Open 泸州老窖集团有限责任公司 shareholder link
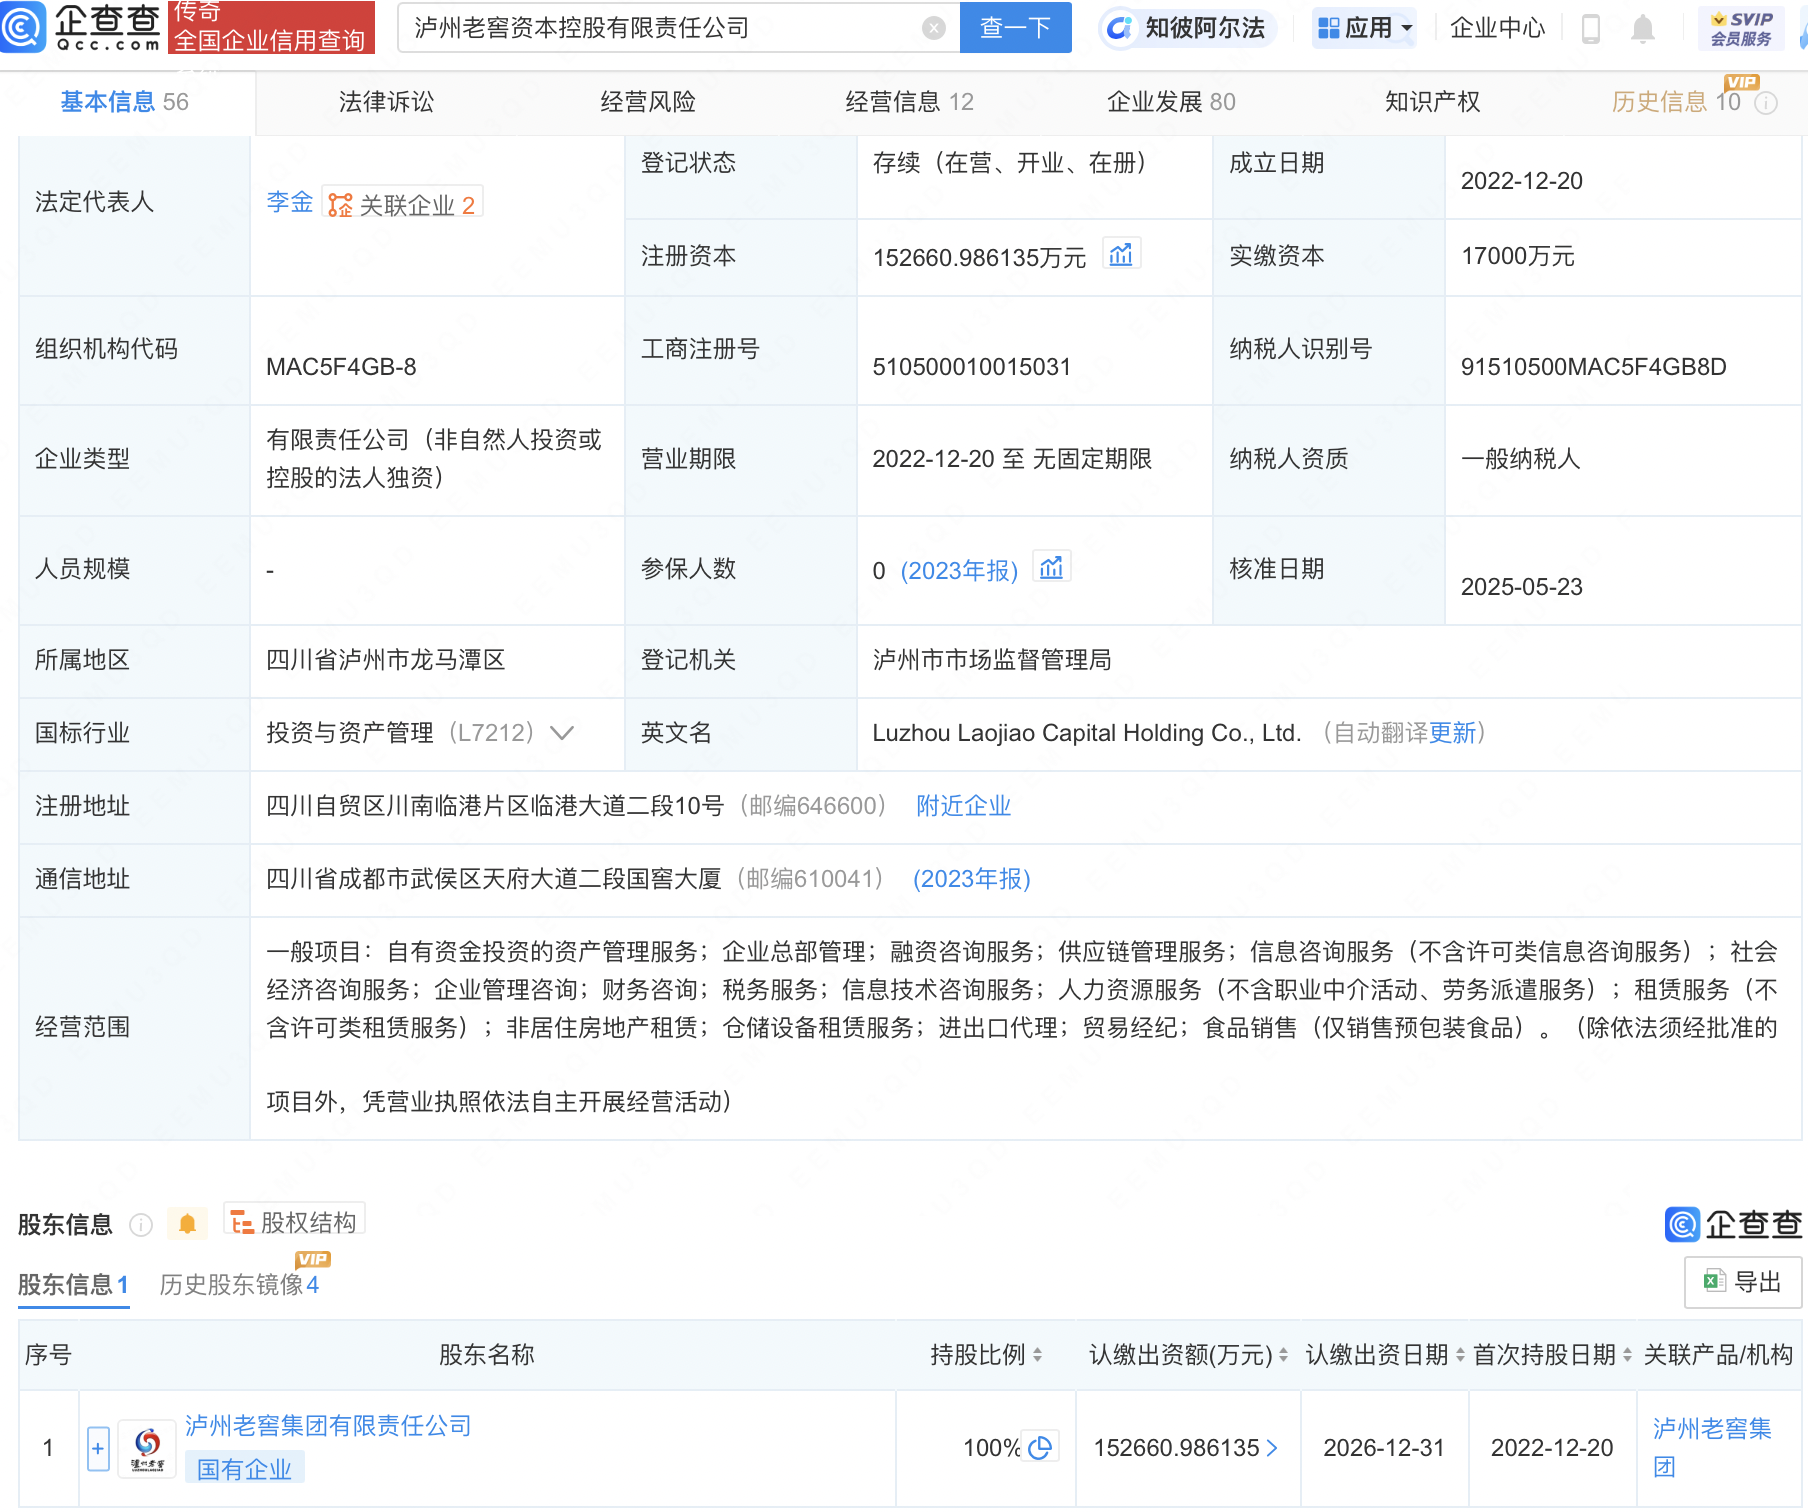The image size is (1808, 1512). tap(328, 1426)
